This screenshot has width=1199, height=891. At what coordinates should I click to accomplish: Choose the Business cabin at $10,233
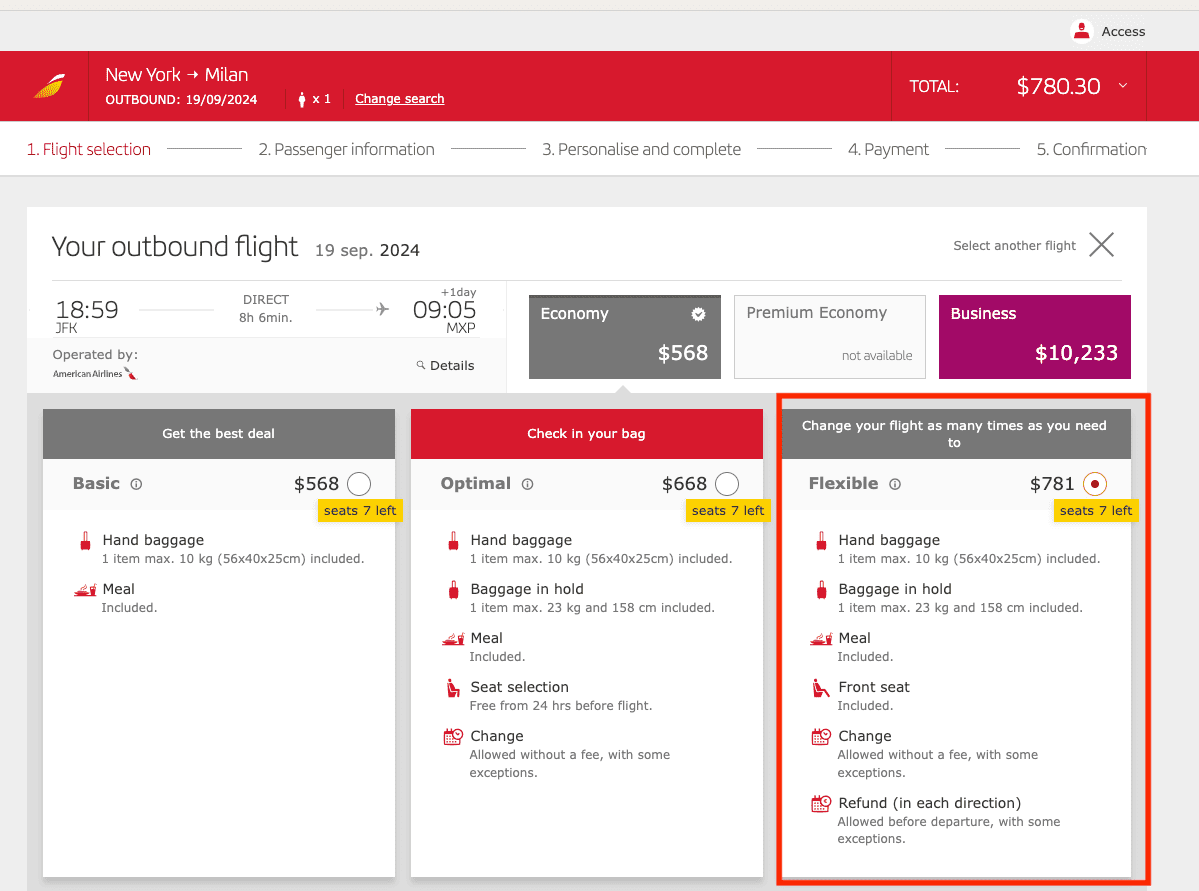[1034, 337]
